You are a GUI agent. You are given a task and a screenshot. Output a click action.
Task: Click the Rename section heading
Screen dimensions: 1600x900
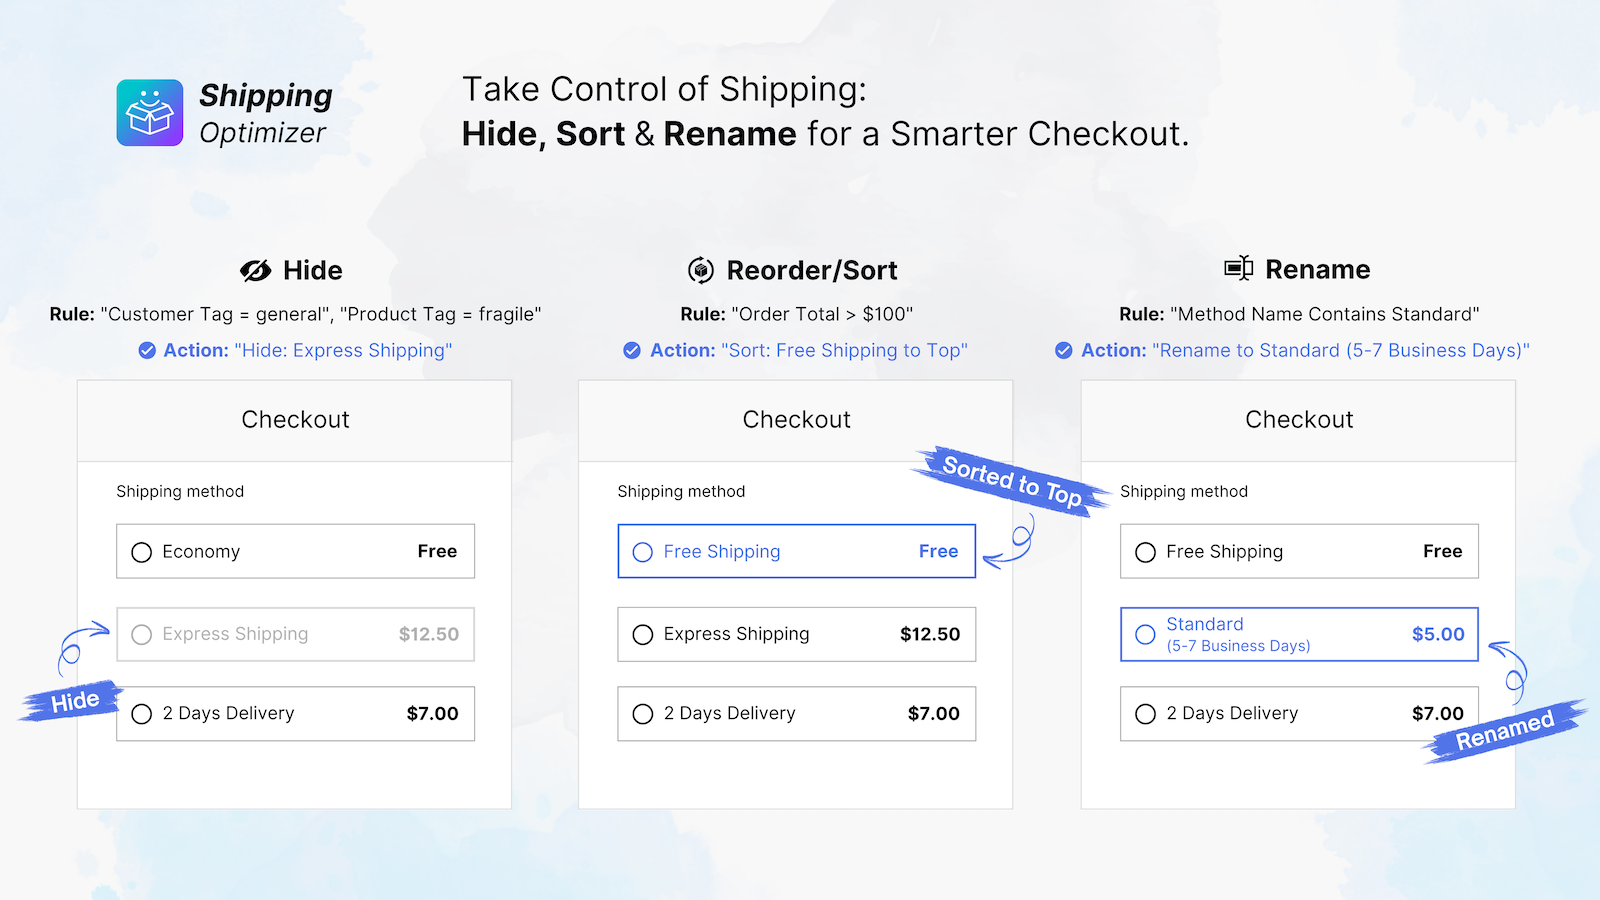click(x=1318, y=269)
